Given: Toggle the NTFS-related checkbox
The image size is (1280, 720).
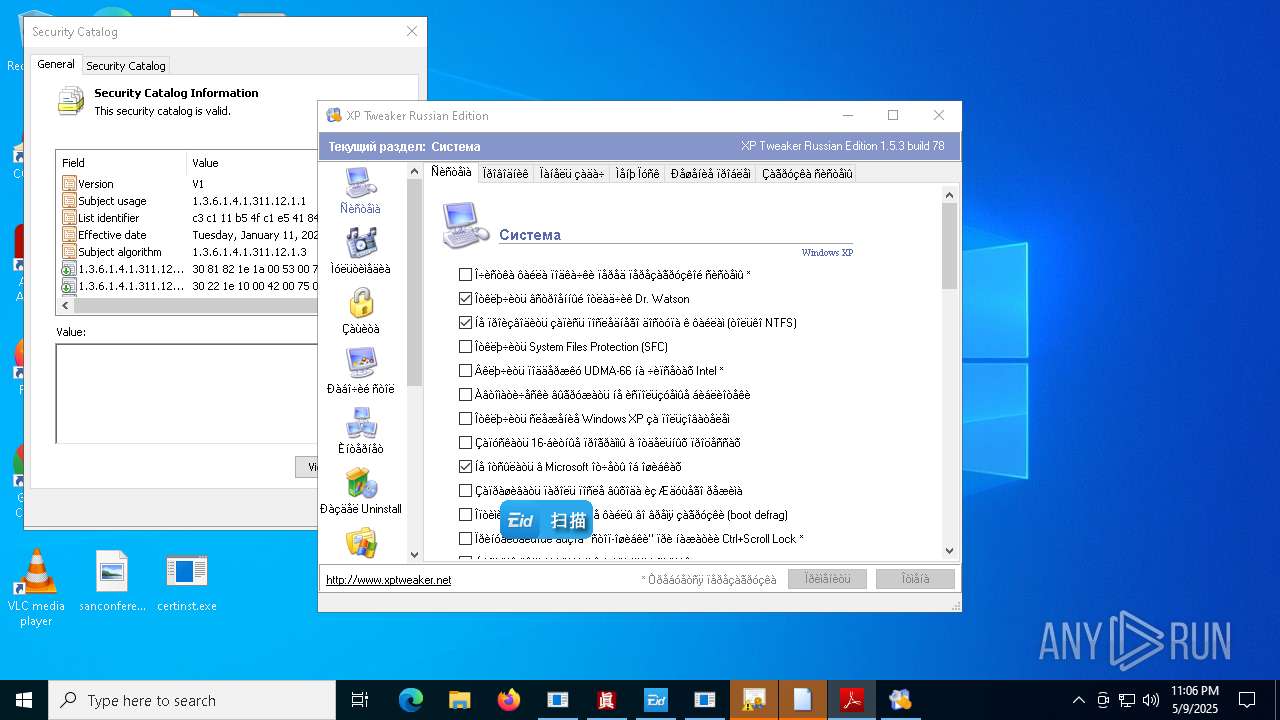Looking at the screenshot, I should [465, 323].
